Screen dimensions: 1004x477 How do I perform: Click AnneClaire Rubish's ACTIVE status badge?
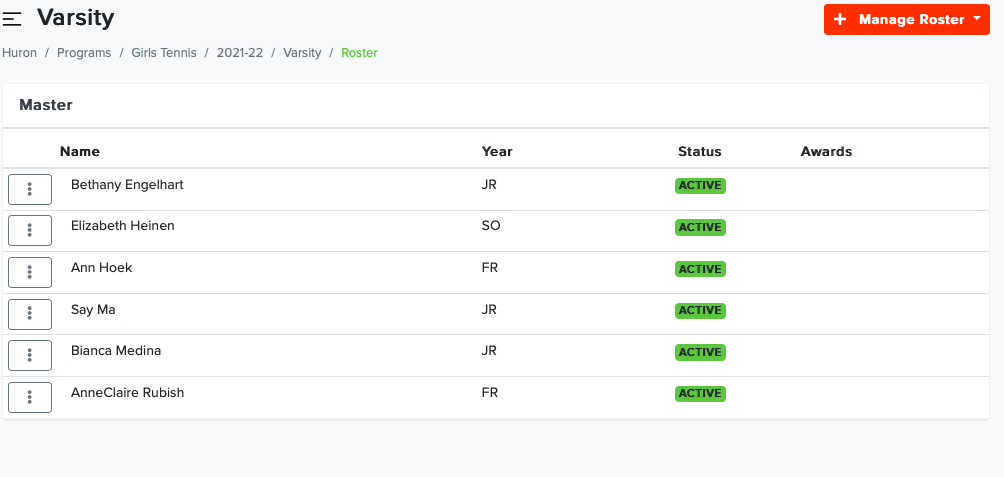700,393
